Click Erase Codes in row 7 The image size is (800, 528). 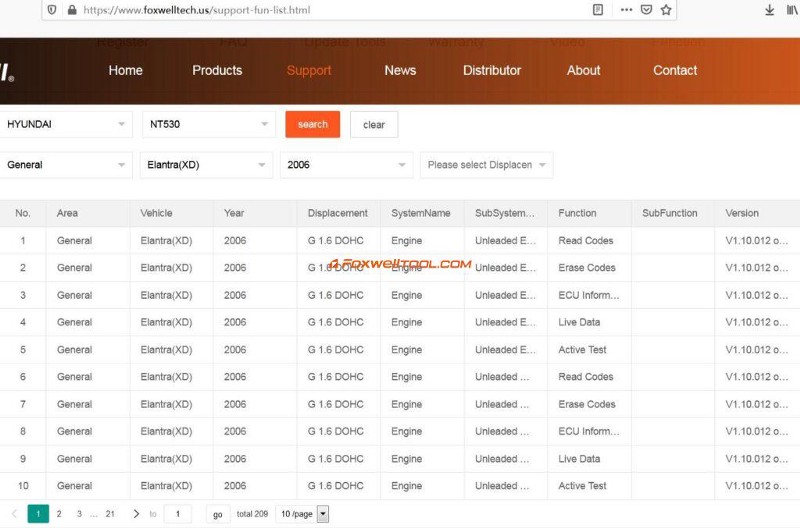587,405
